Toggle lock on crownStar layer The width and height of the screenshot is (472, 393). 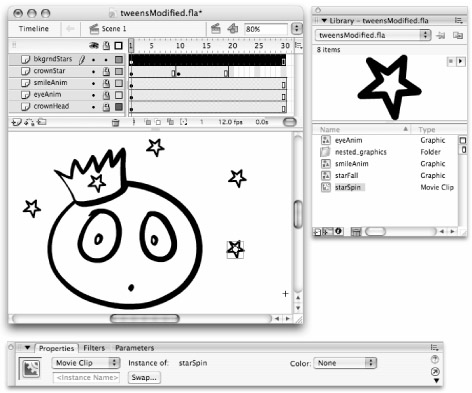(x=106, y=71)
